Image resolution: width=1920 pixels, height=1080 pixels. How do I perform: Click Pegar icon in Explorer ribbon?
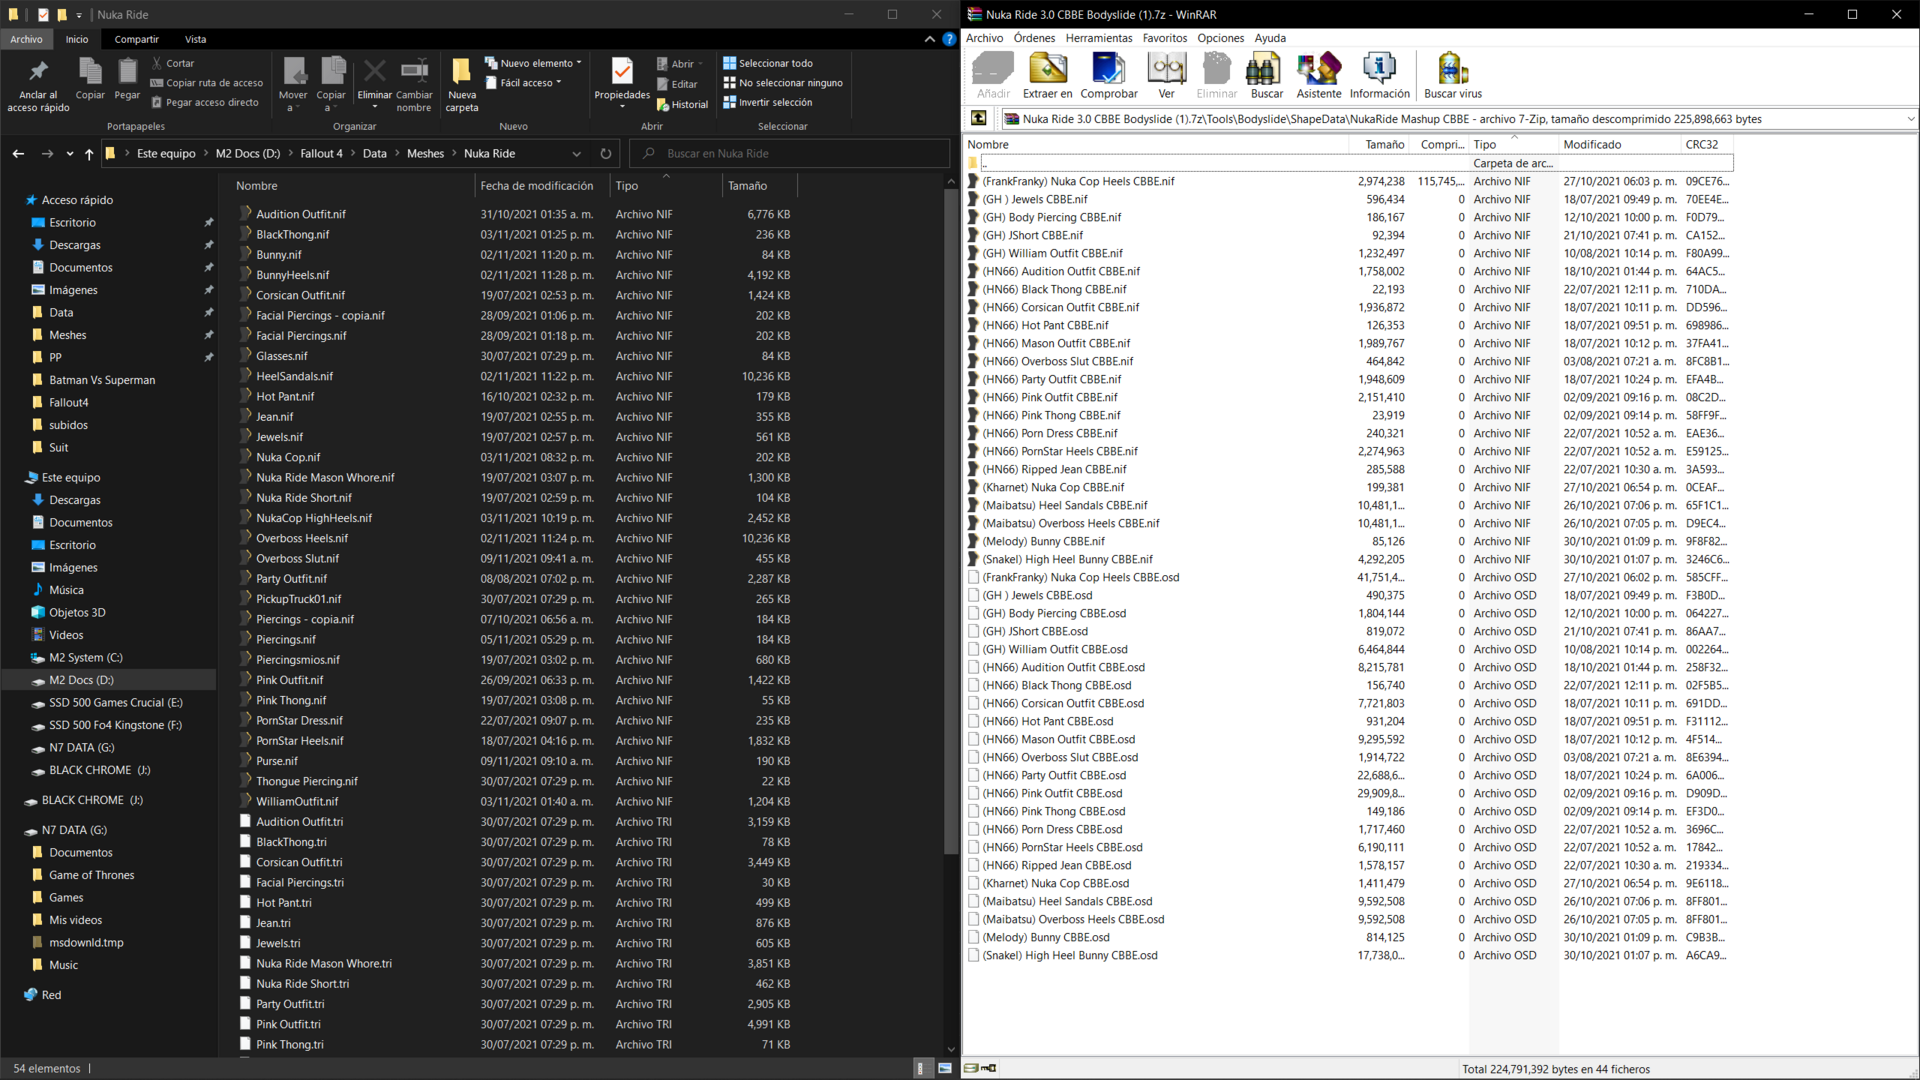click(127, 71)
